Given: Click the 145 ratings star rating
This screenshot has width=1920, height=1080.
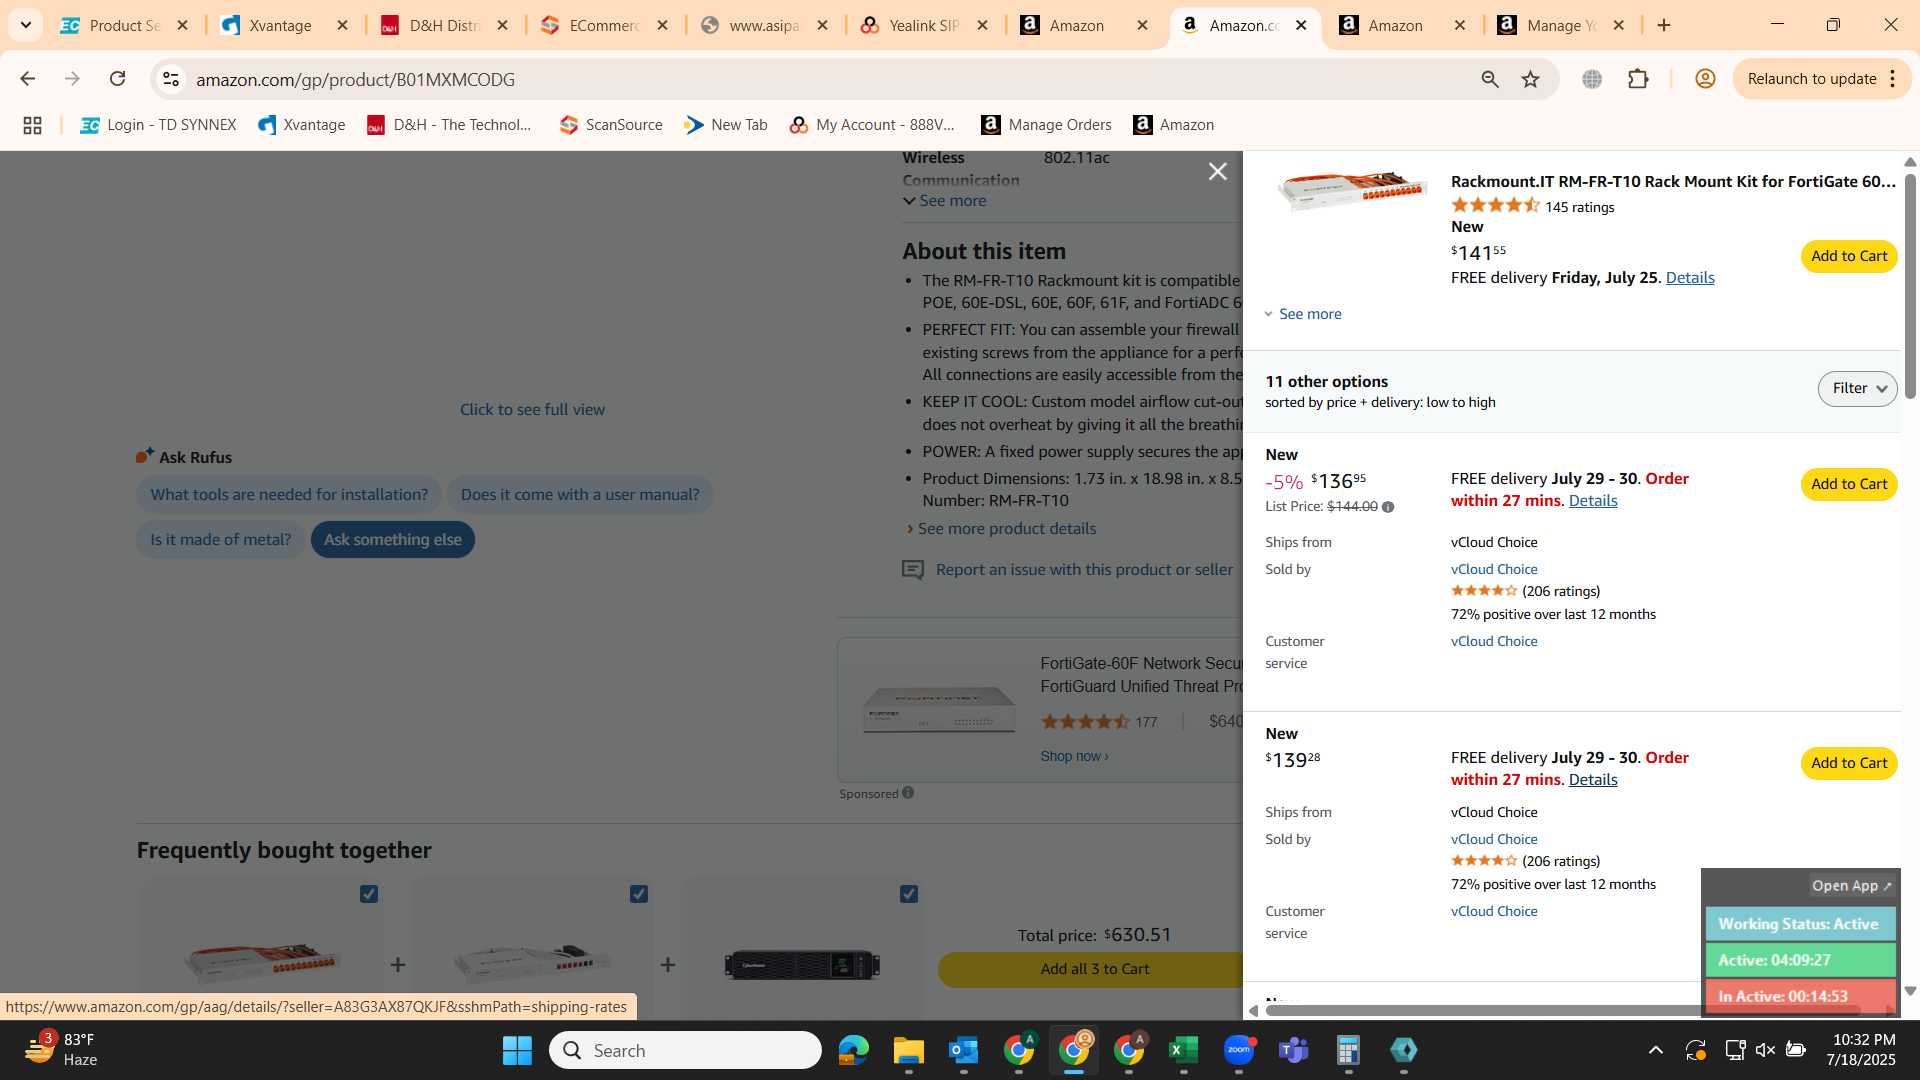Looking at the screenshot, I should point(1495,206).
